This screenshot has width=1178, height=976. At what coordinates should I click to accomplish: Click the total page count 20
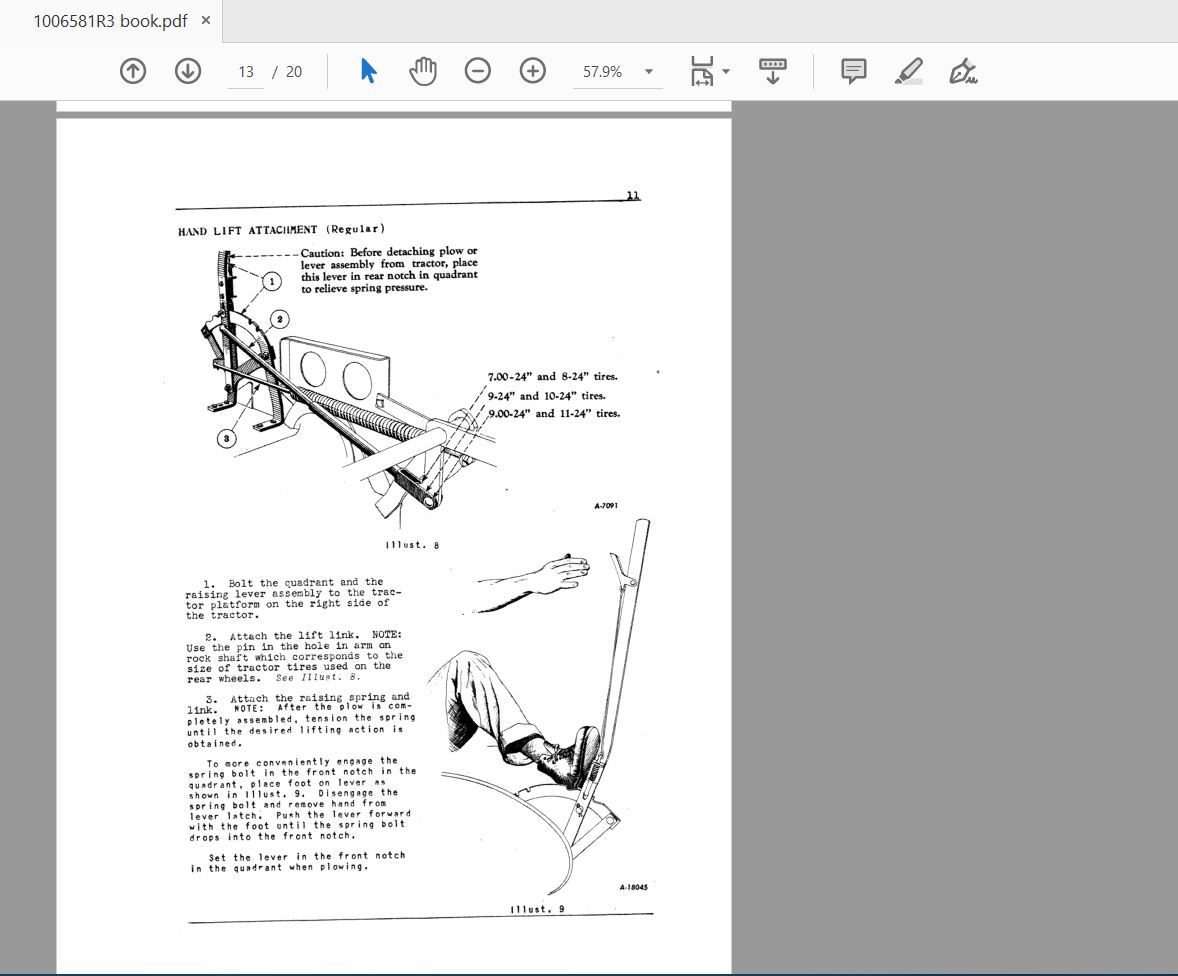294,72
